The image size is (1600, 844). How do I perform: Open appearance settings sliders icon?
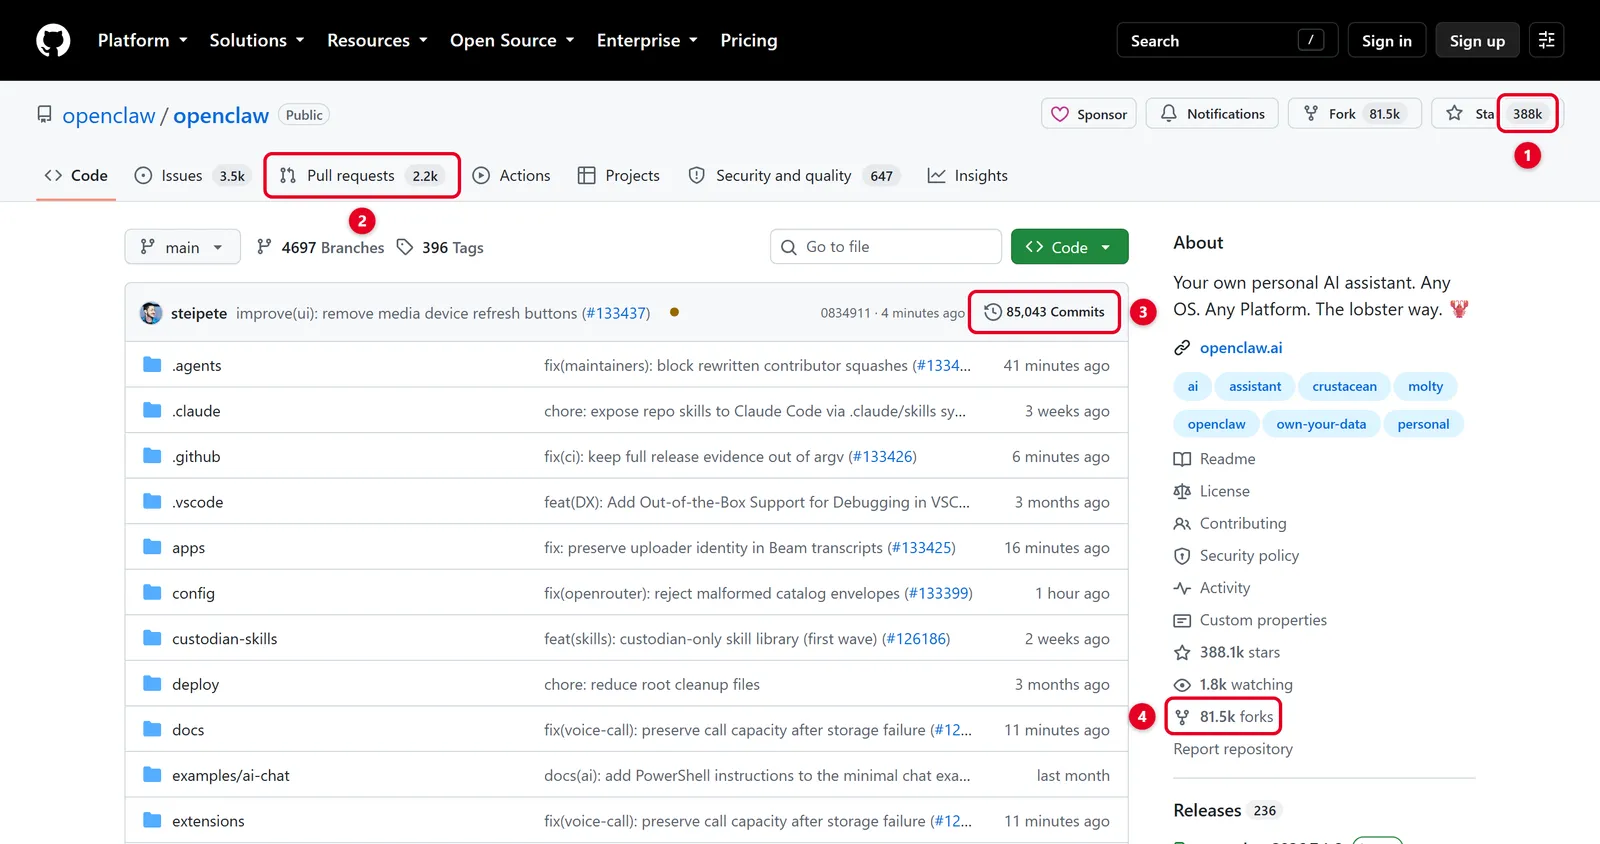pyautogui.click(x=1546, y=40)
